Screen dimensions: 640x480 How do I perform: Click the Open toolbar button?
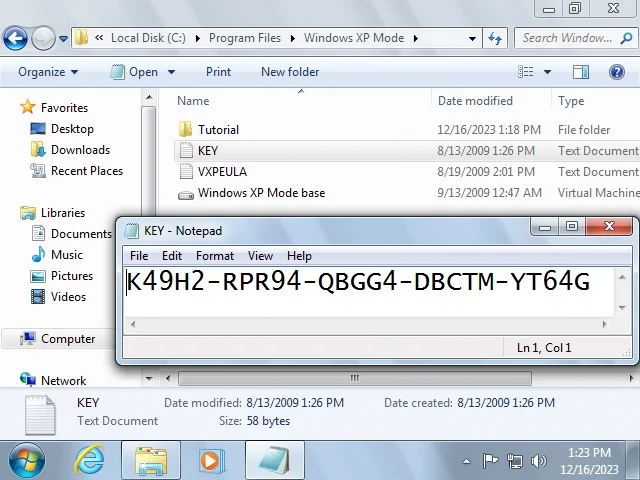tap(135, 72)
